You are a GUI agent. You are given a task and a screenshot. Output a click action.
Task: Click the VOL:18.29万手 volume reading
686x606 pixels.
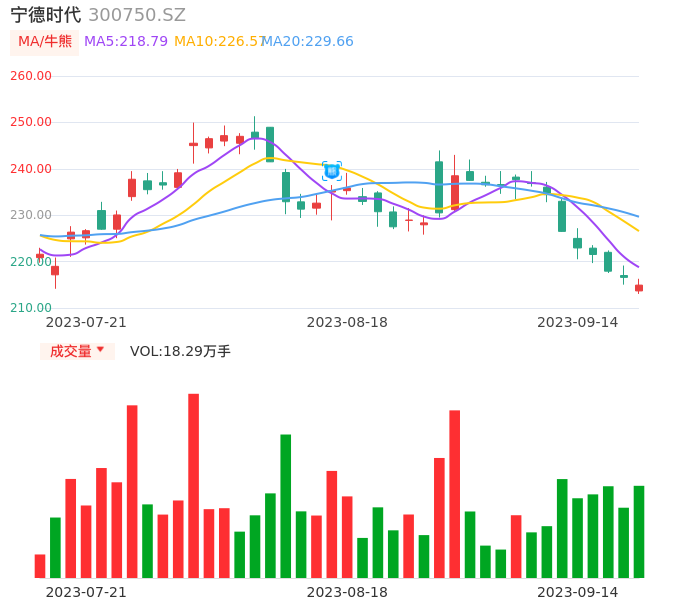click(180, 351)
